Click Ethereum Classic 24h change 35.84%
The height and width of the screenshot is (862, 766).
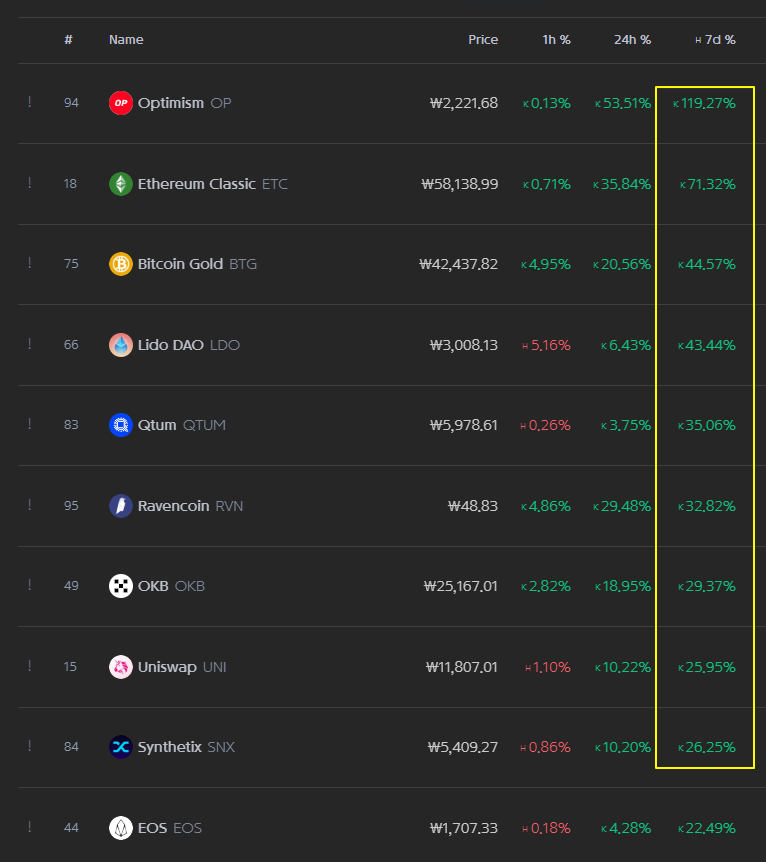coord(622,184)
